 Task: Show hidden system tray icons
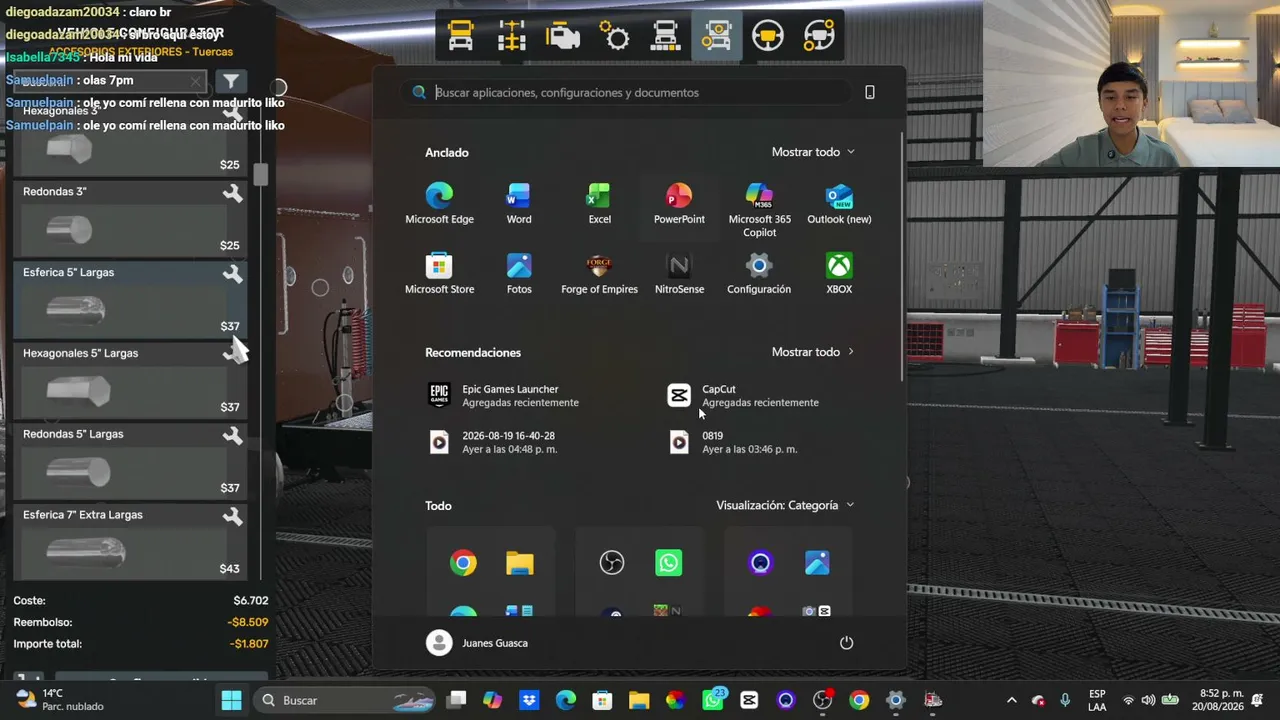pos(1011,700)
